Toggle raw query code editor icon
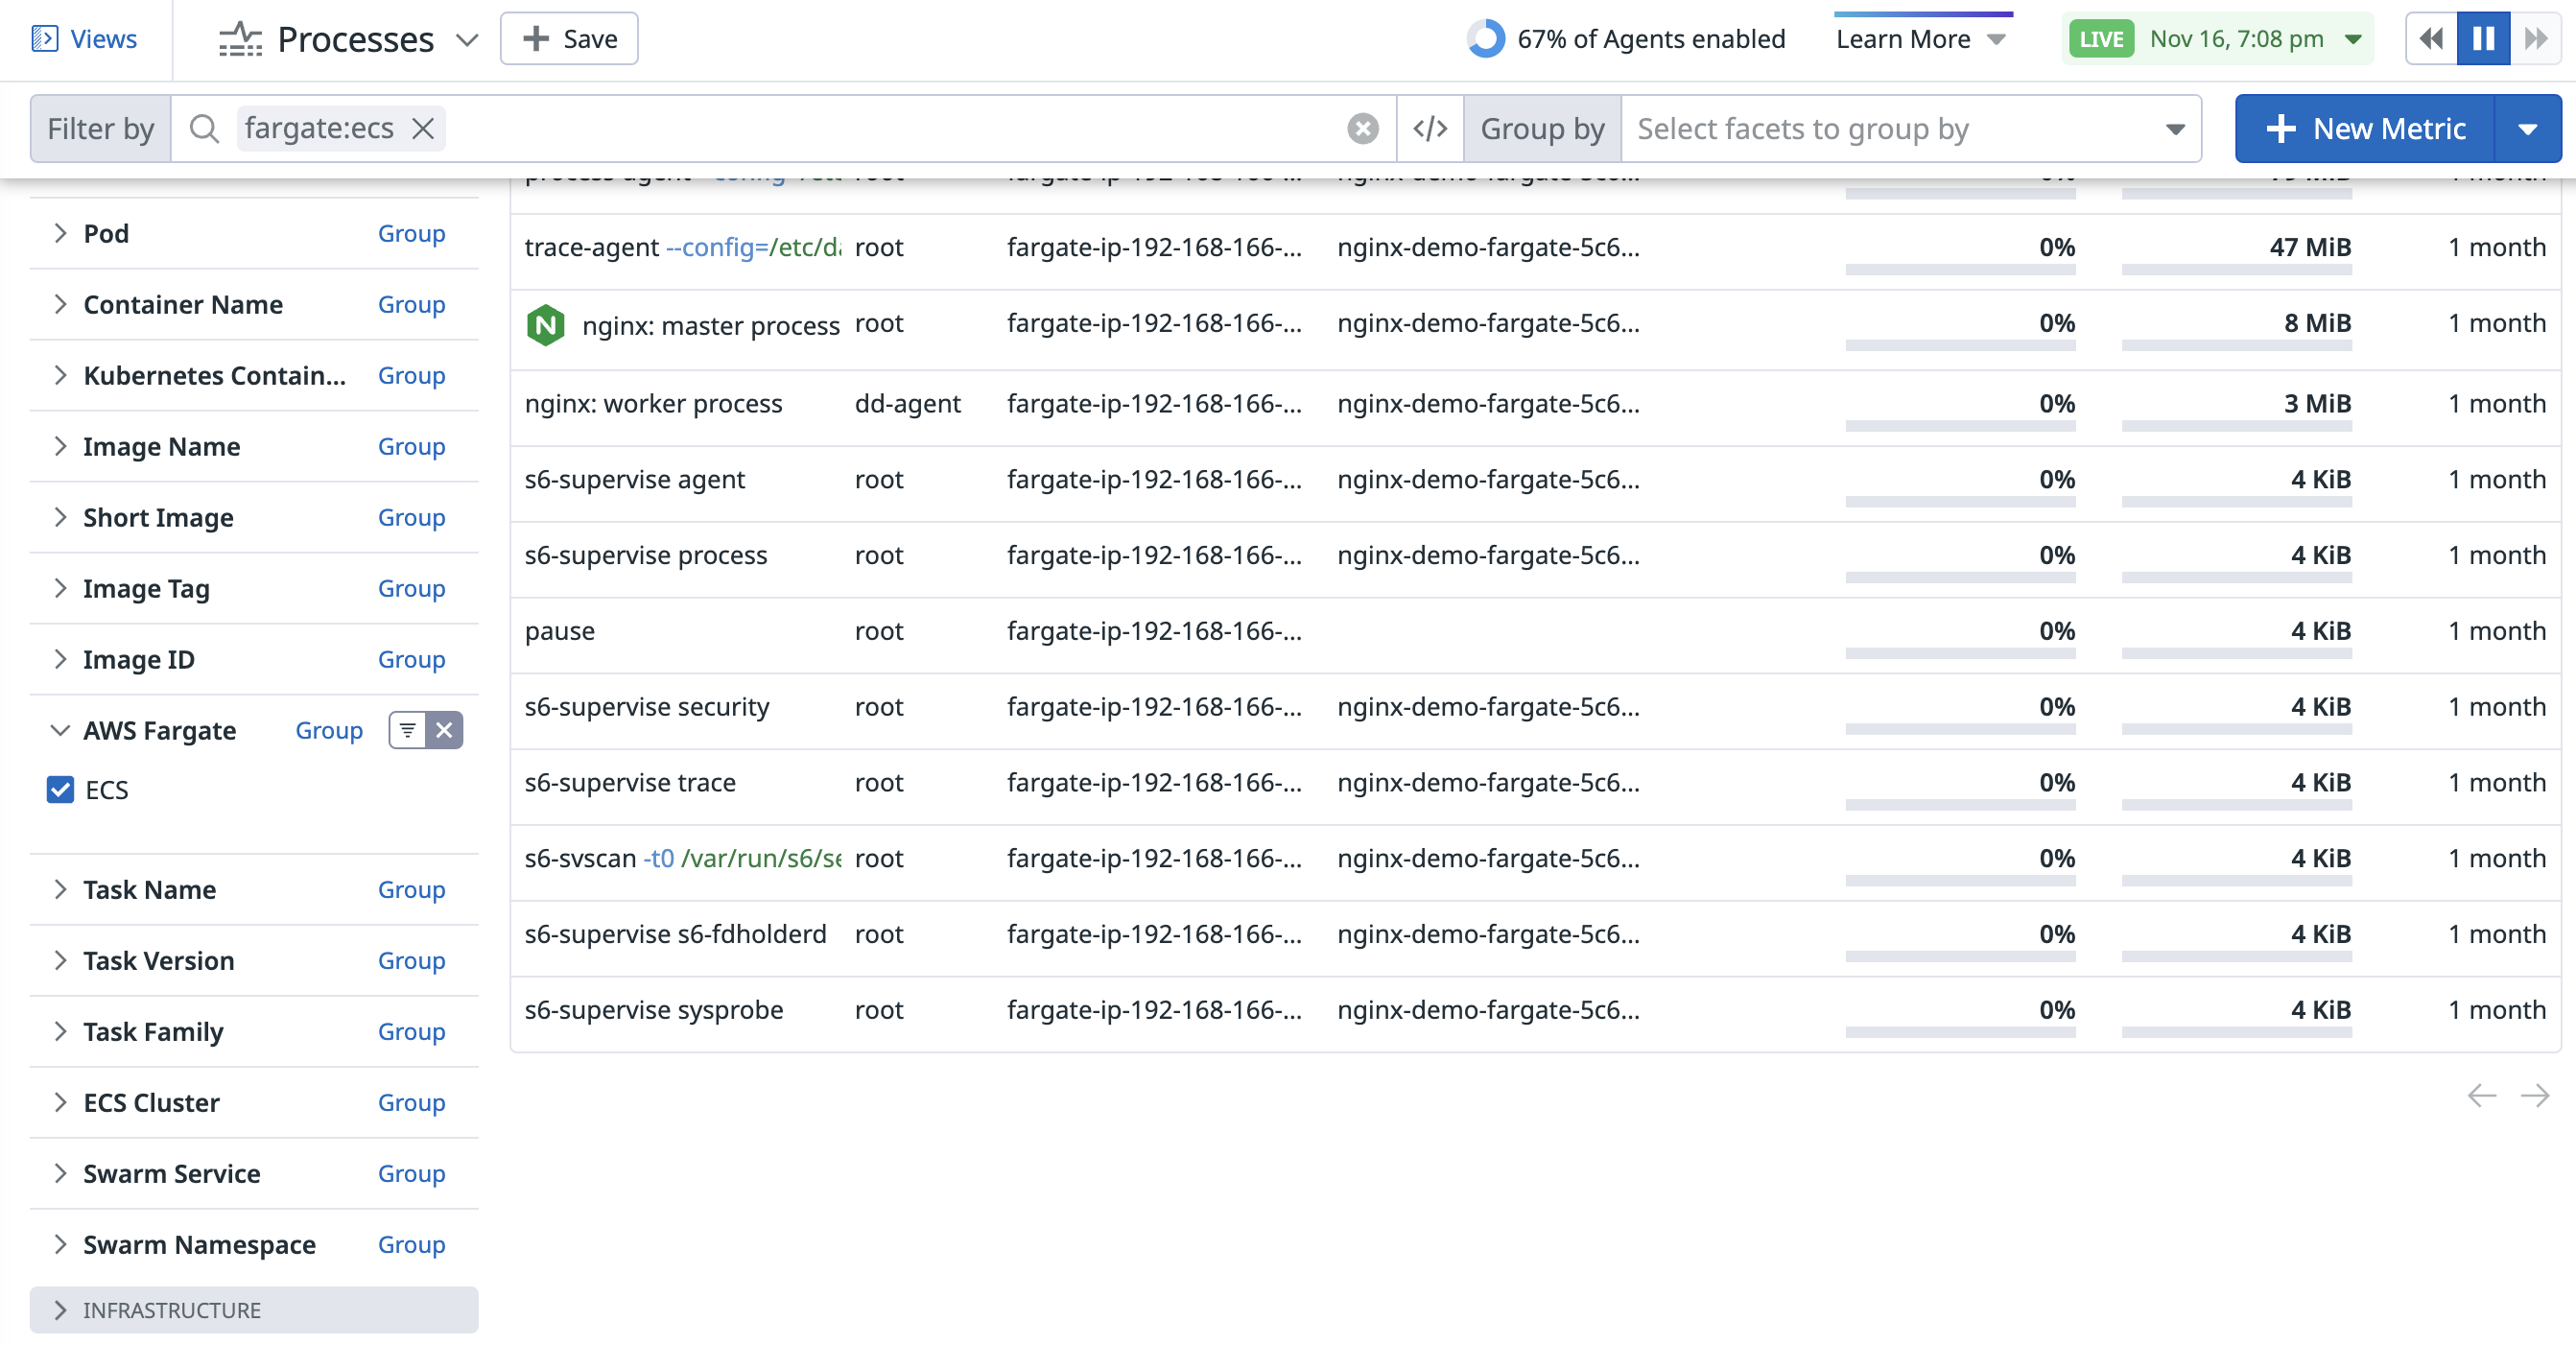Image resolution: width=2576 pixels, height=1345 pixels. (x=1430, y=129)
